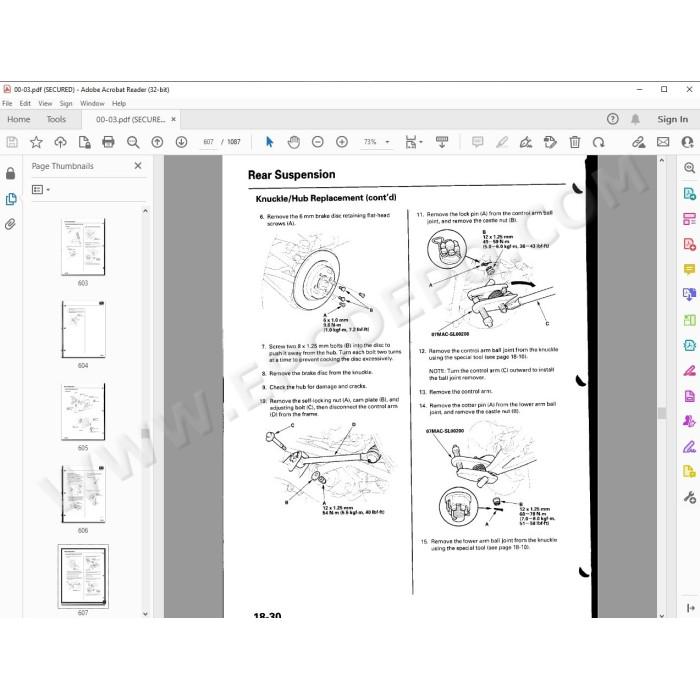Upload the file to cloud storage
Viewport: 700px width, 700px height.
(60, 142)
